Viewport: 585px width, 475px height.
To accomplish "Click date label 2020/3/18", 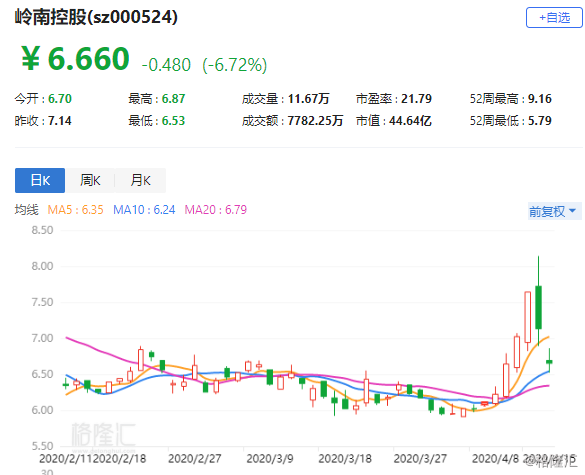I will tap(345, 459).
